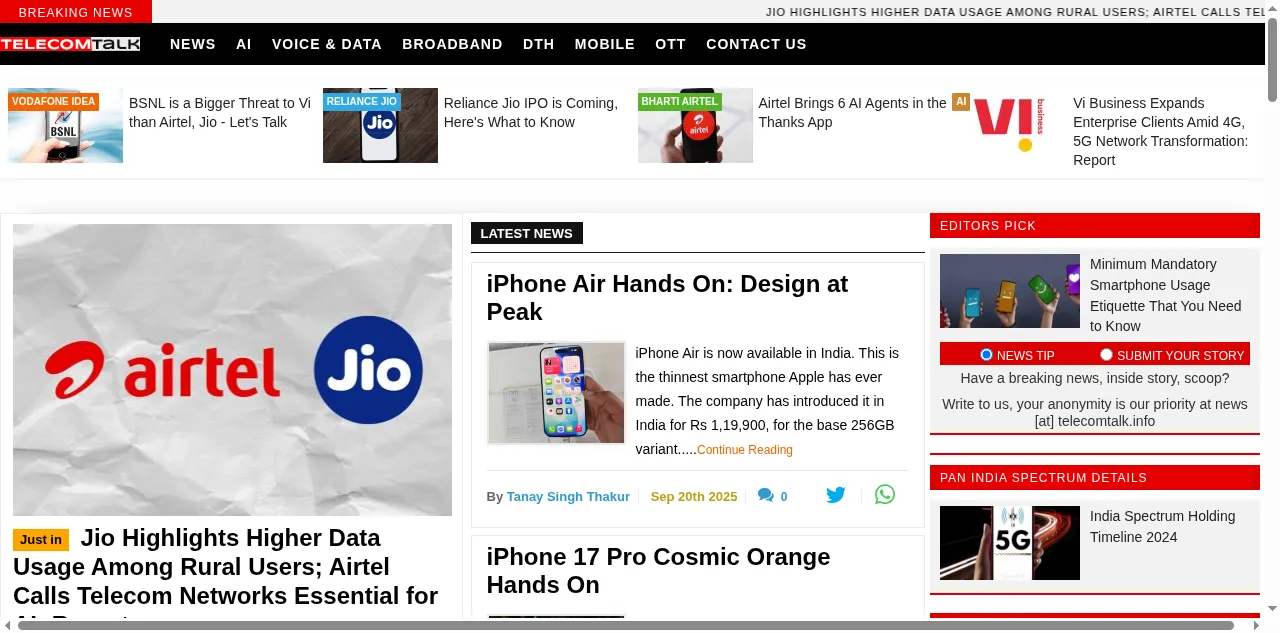Open comments bubble for iPhone Air article
Image resolution: width=1280 pixels, height=633 pixels.
(766, 495)
